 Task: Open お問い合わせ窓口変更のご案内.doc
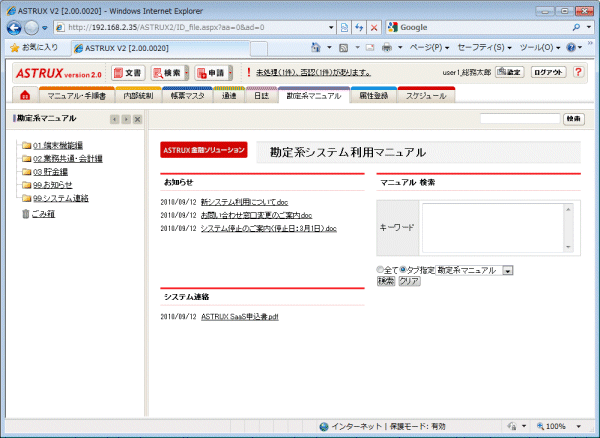(x=256, y=215)
